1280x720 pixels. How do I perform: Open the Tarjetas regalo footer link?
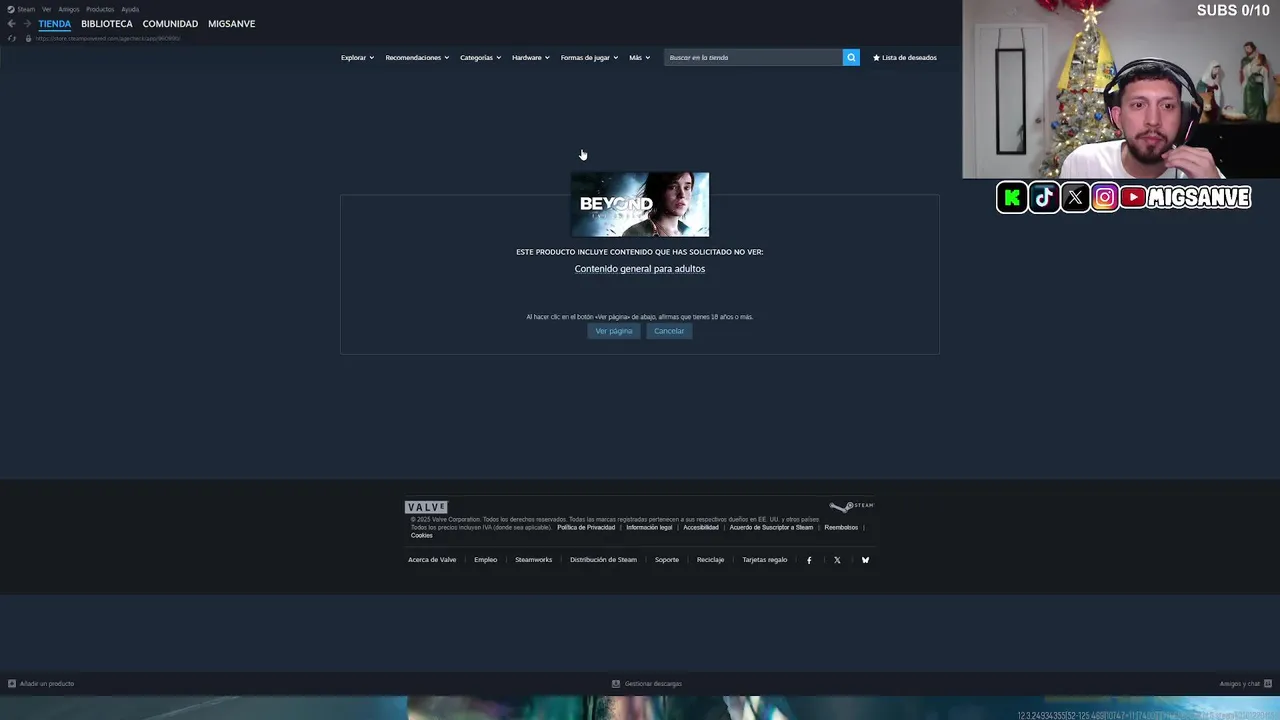click(765, 560)
